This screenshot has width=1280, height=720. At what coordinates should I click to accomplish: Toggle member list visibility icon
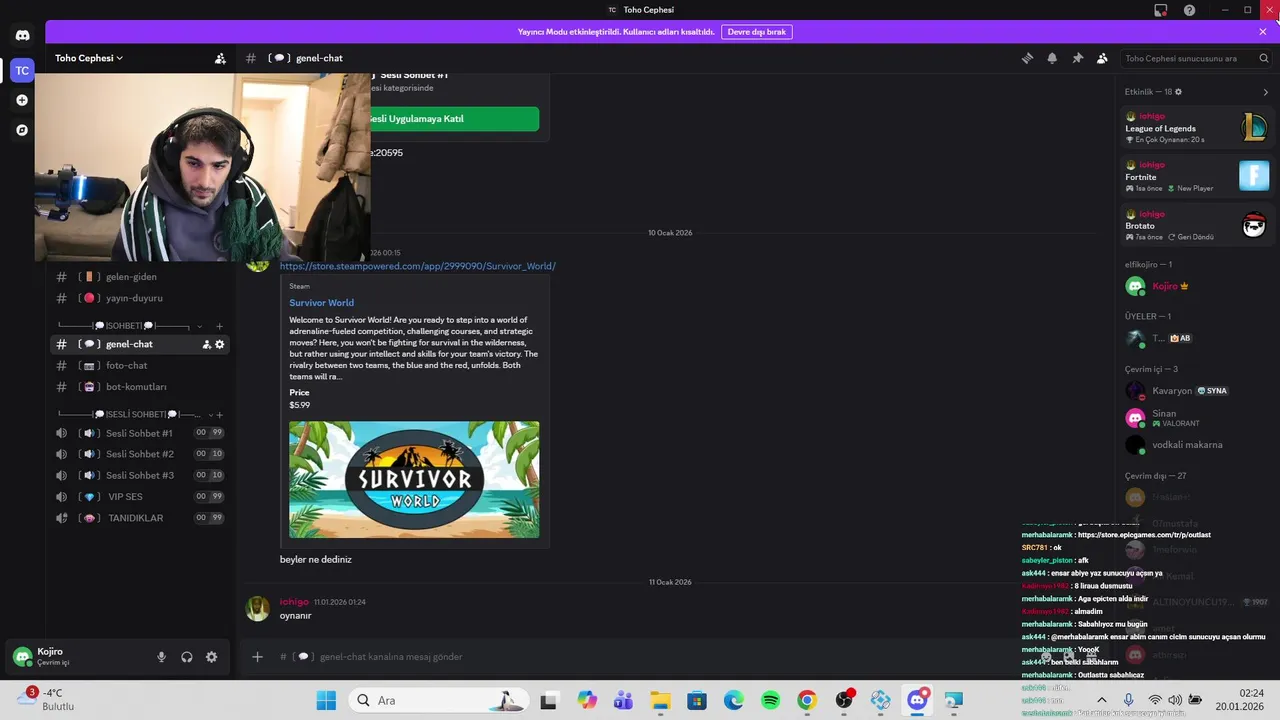tap(1102, 58)
